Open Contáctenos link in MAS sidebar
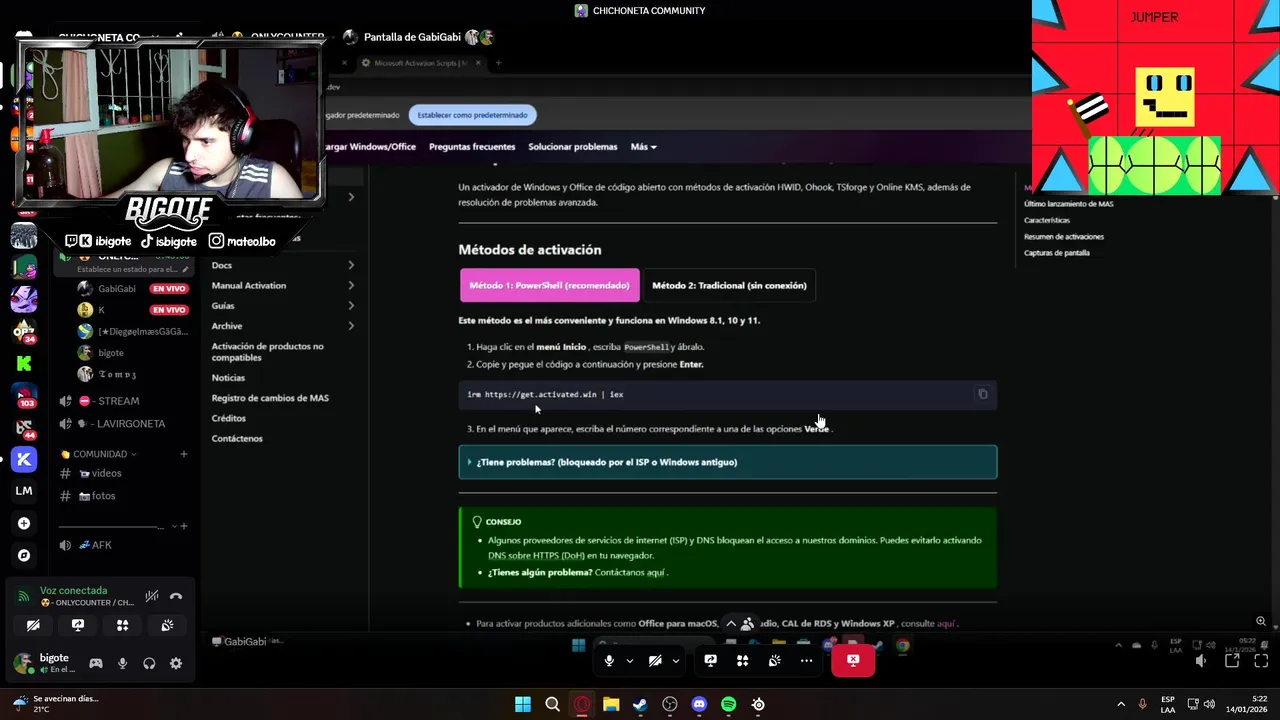This screenshot has width=1280, height=720. (237, 439)
